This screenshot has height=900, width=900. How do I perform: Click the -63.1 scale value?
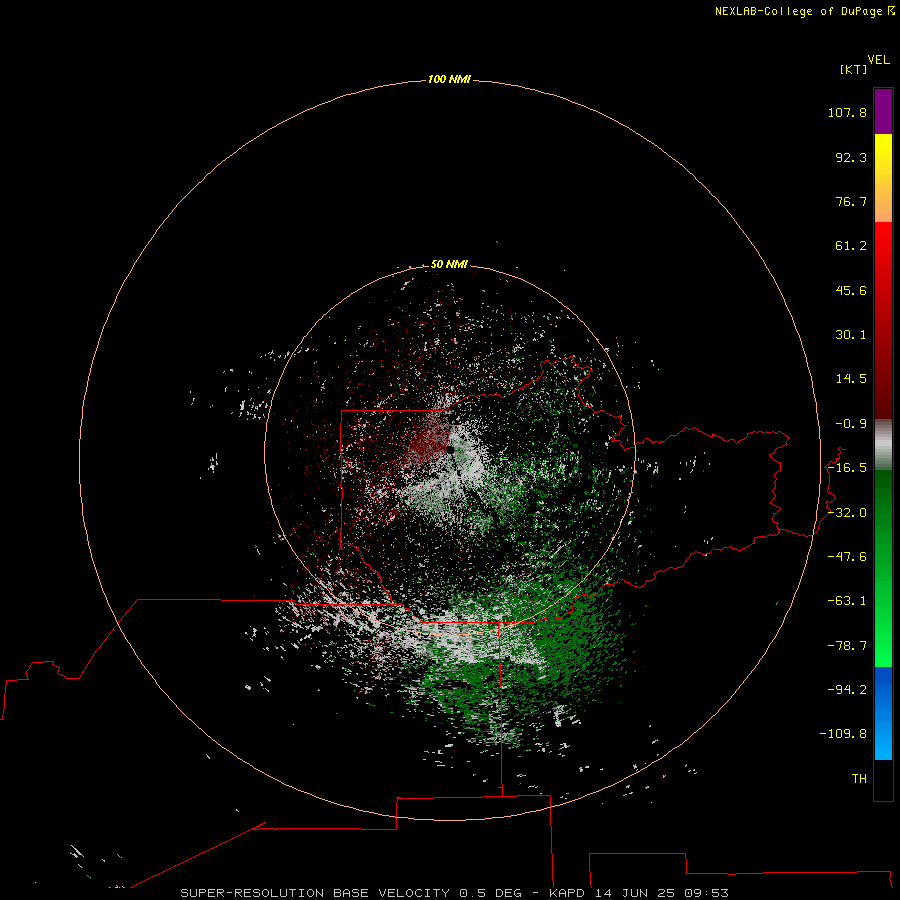pyautogui.click(x=847, y=601)
